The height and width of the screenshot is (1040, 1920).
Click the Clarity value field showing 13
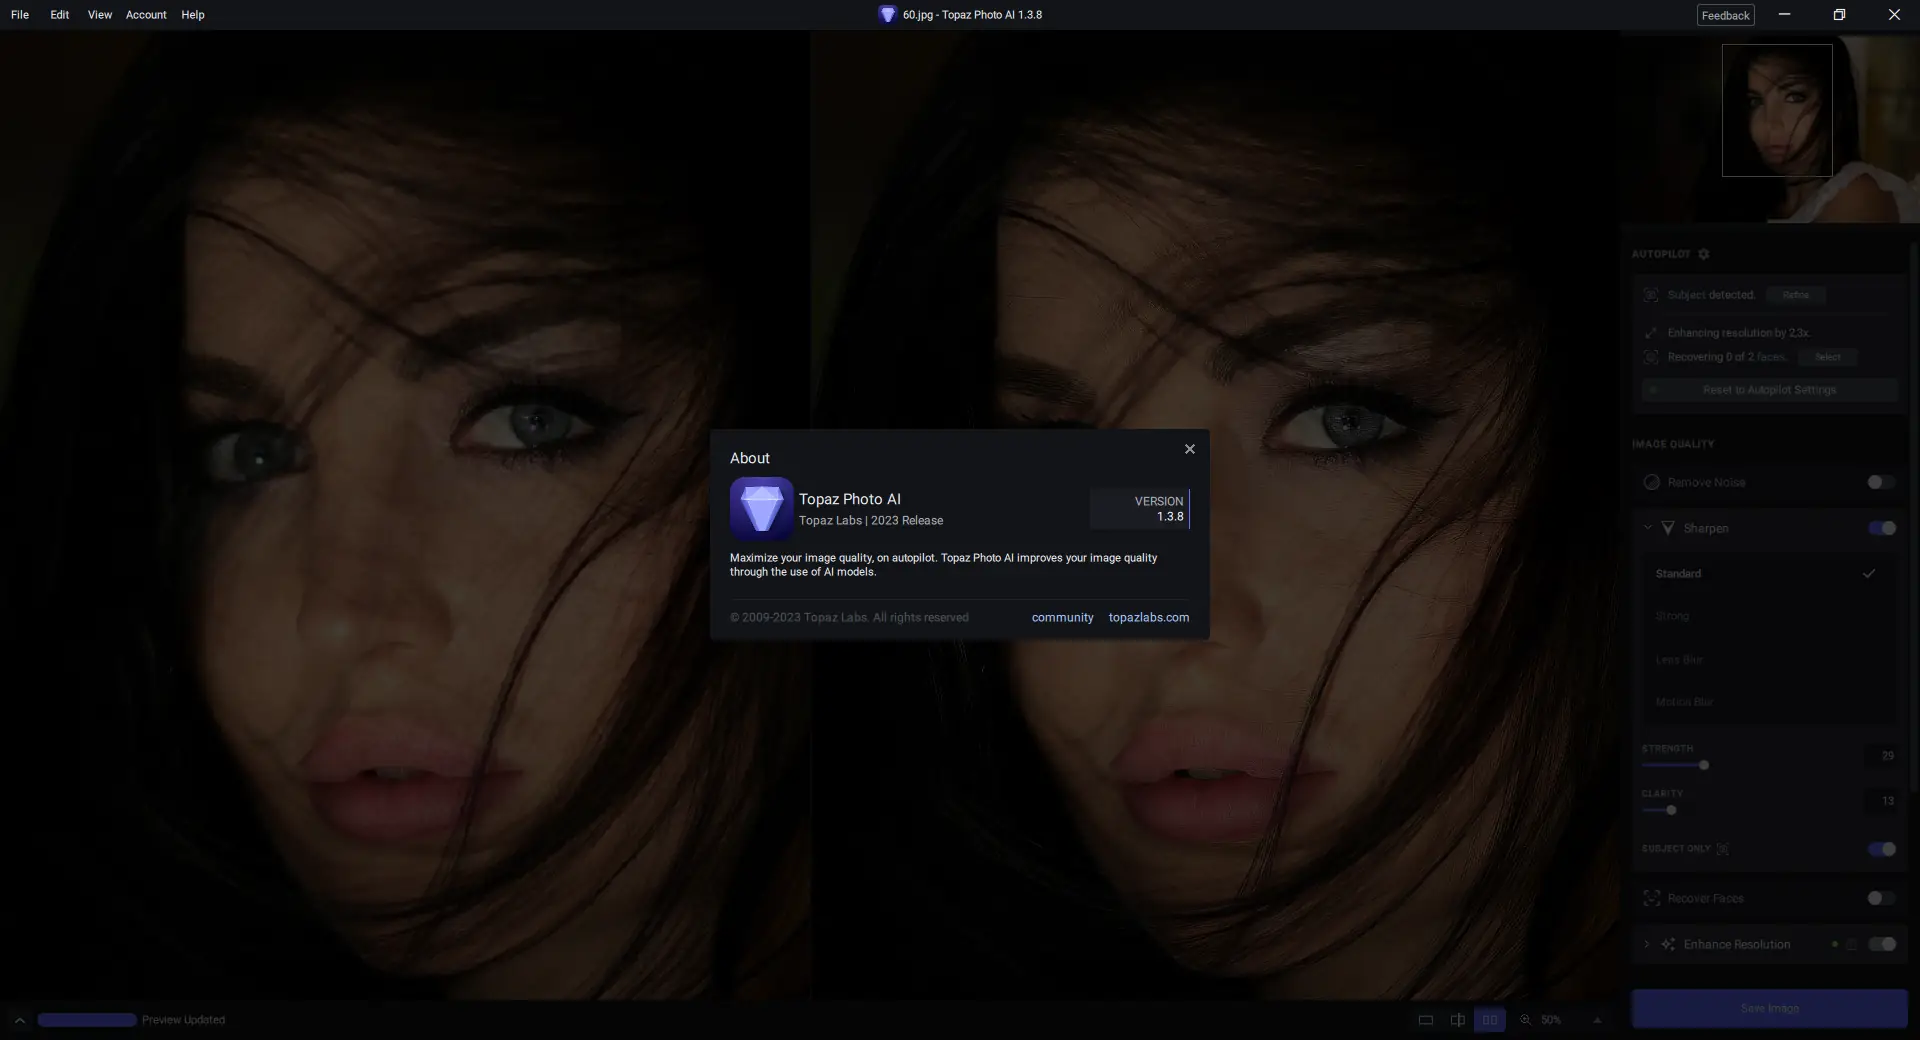coord(1881,801)
